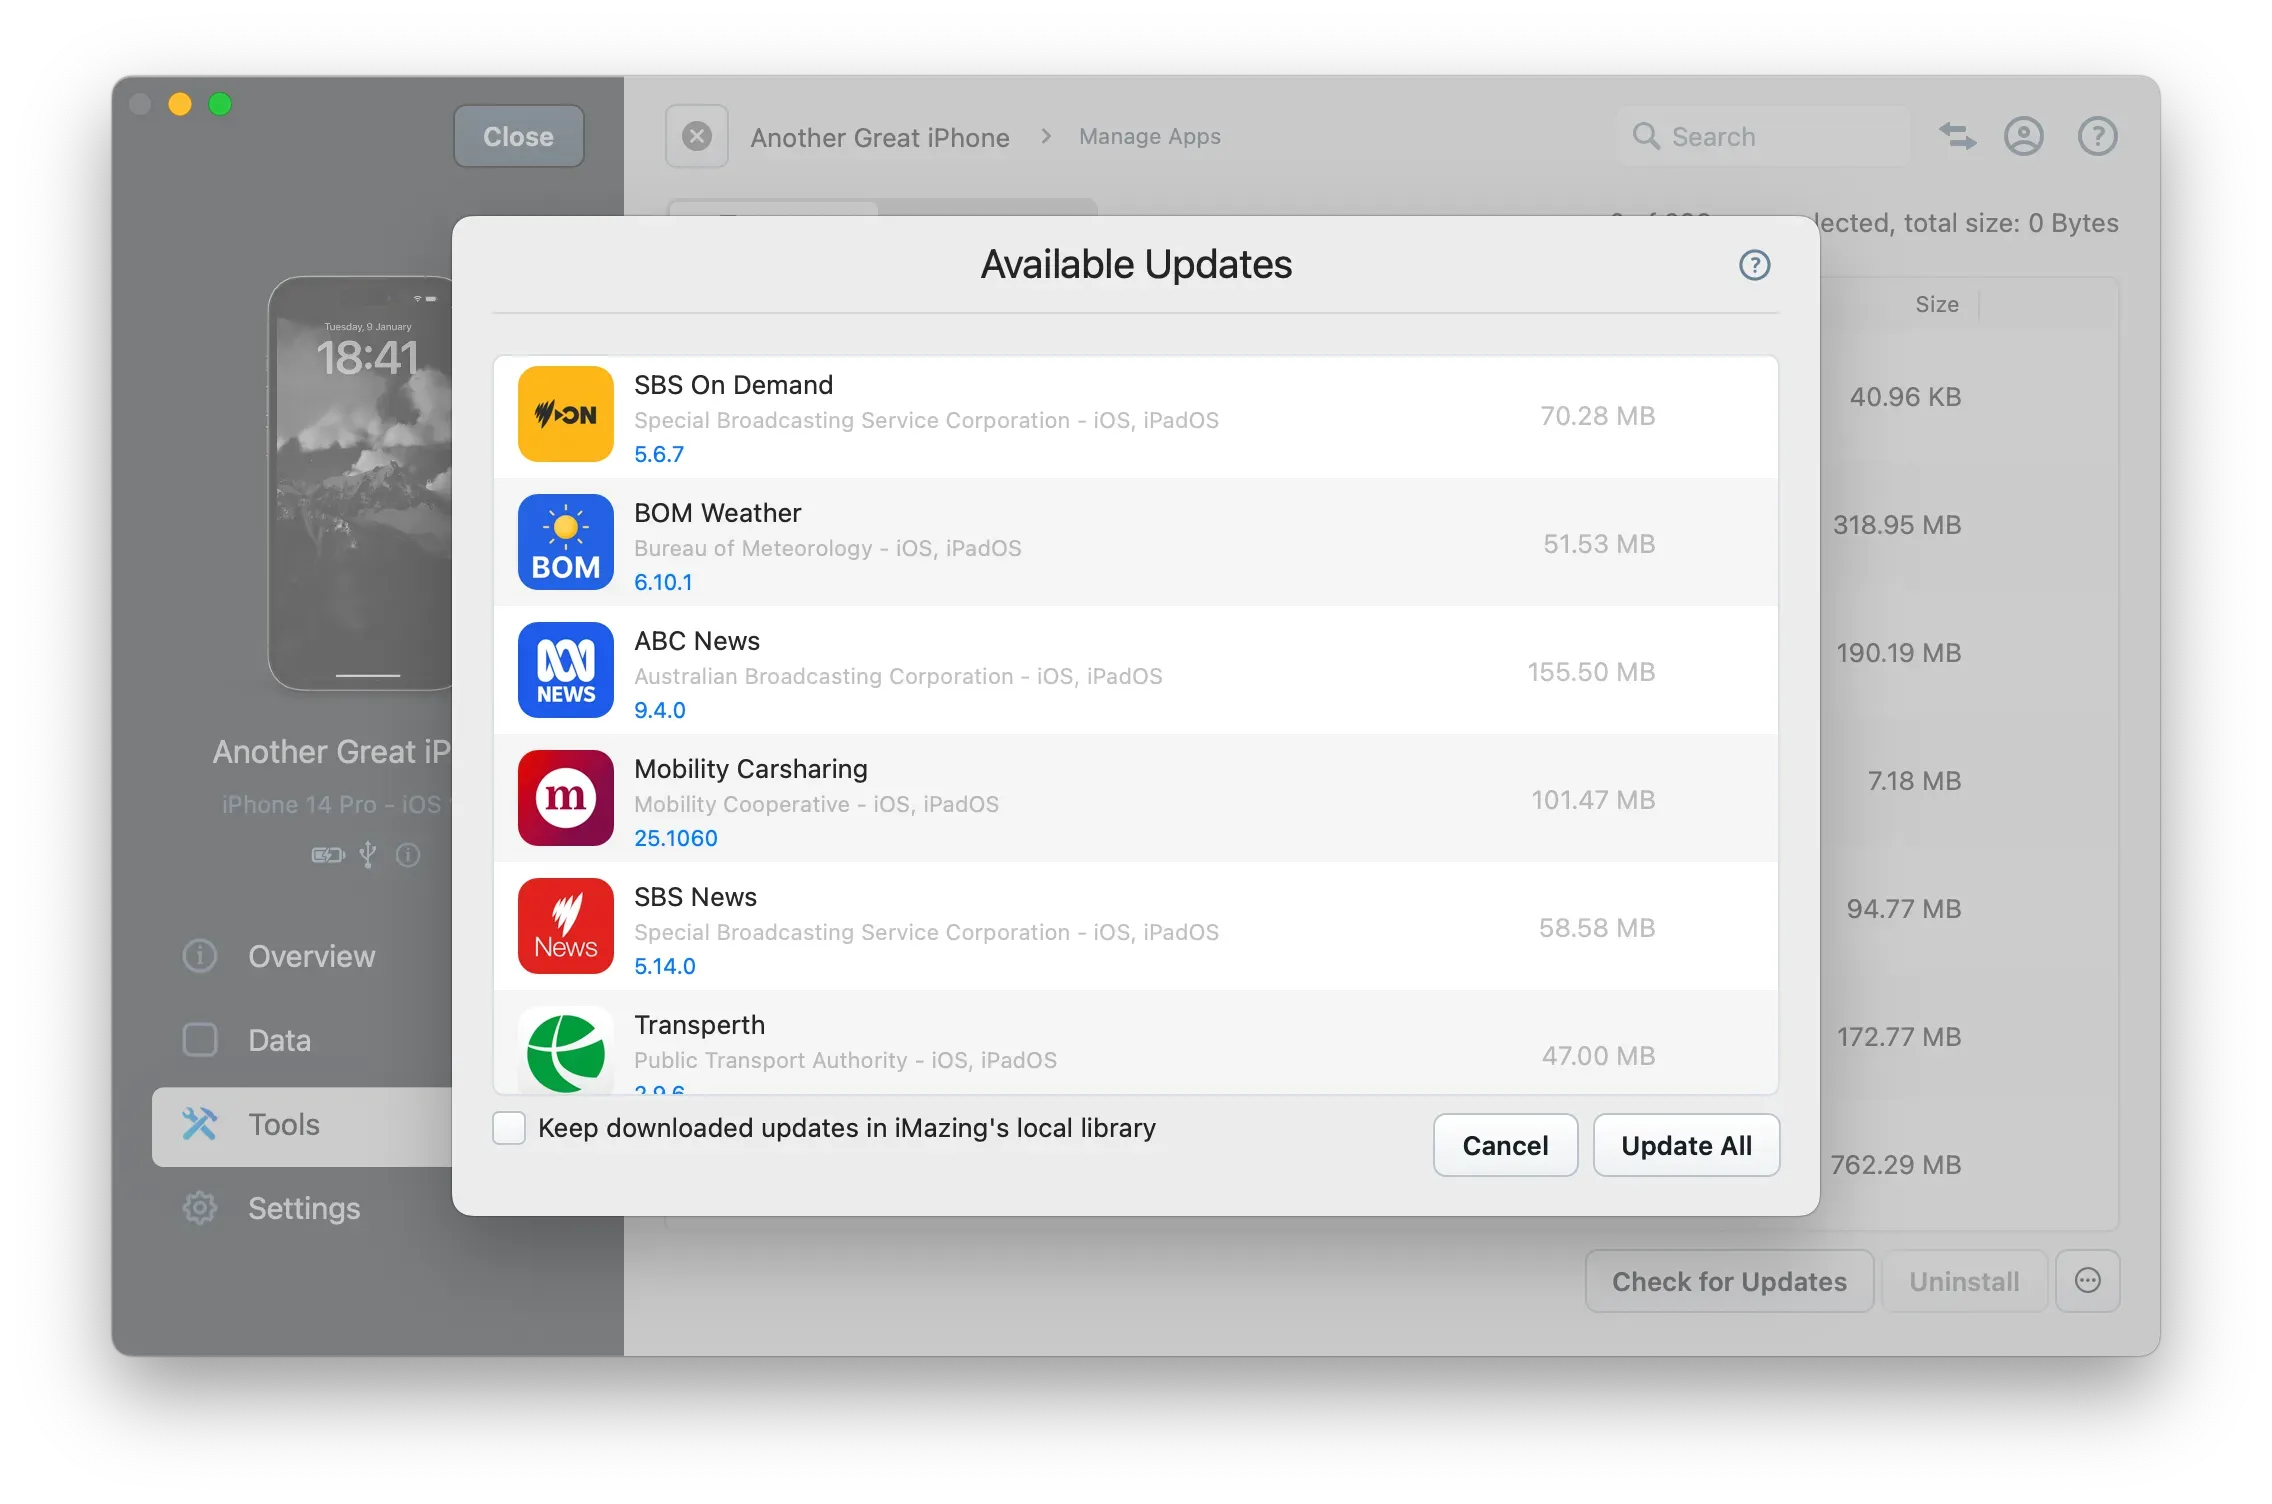The height and width of the screenshot is (1504, 2272).
Task: Click the BOM Weather app icon
Action: (x=565, y=542)
